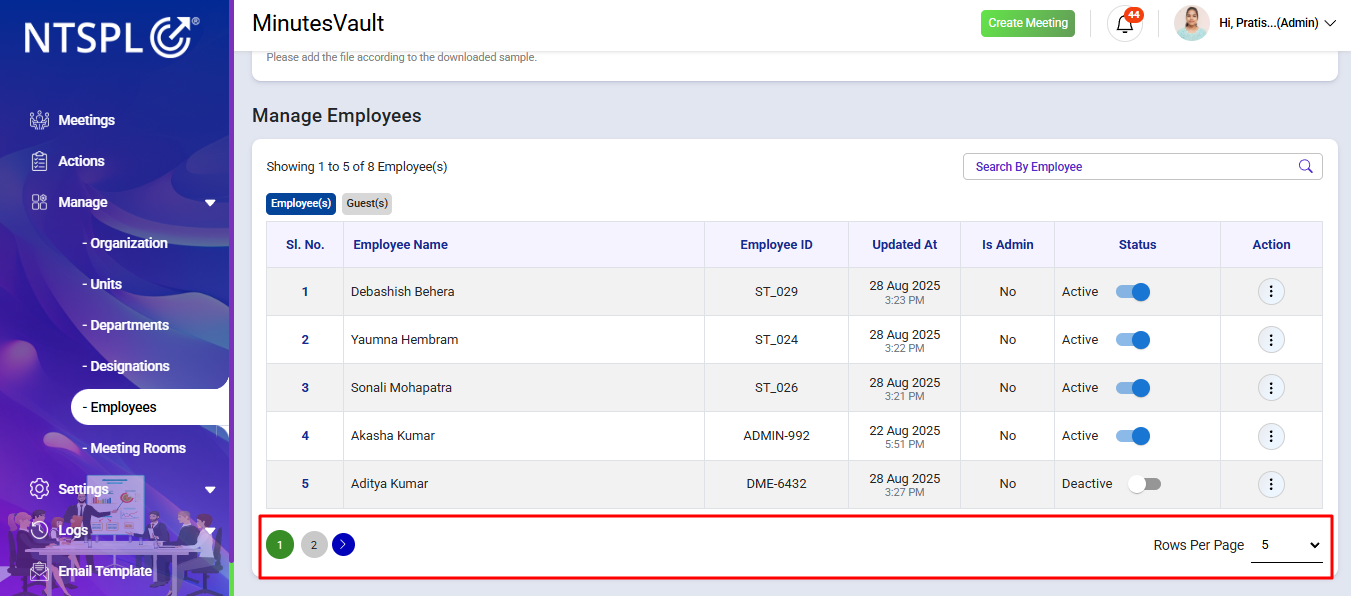Click employee ID ST_029
The width and height of the screenshot is (1351, 596).
[776, 292]
